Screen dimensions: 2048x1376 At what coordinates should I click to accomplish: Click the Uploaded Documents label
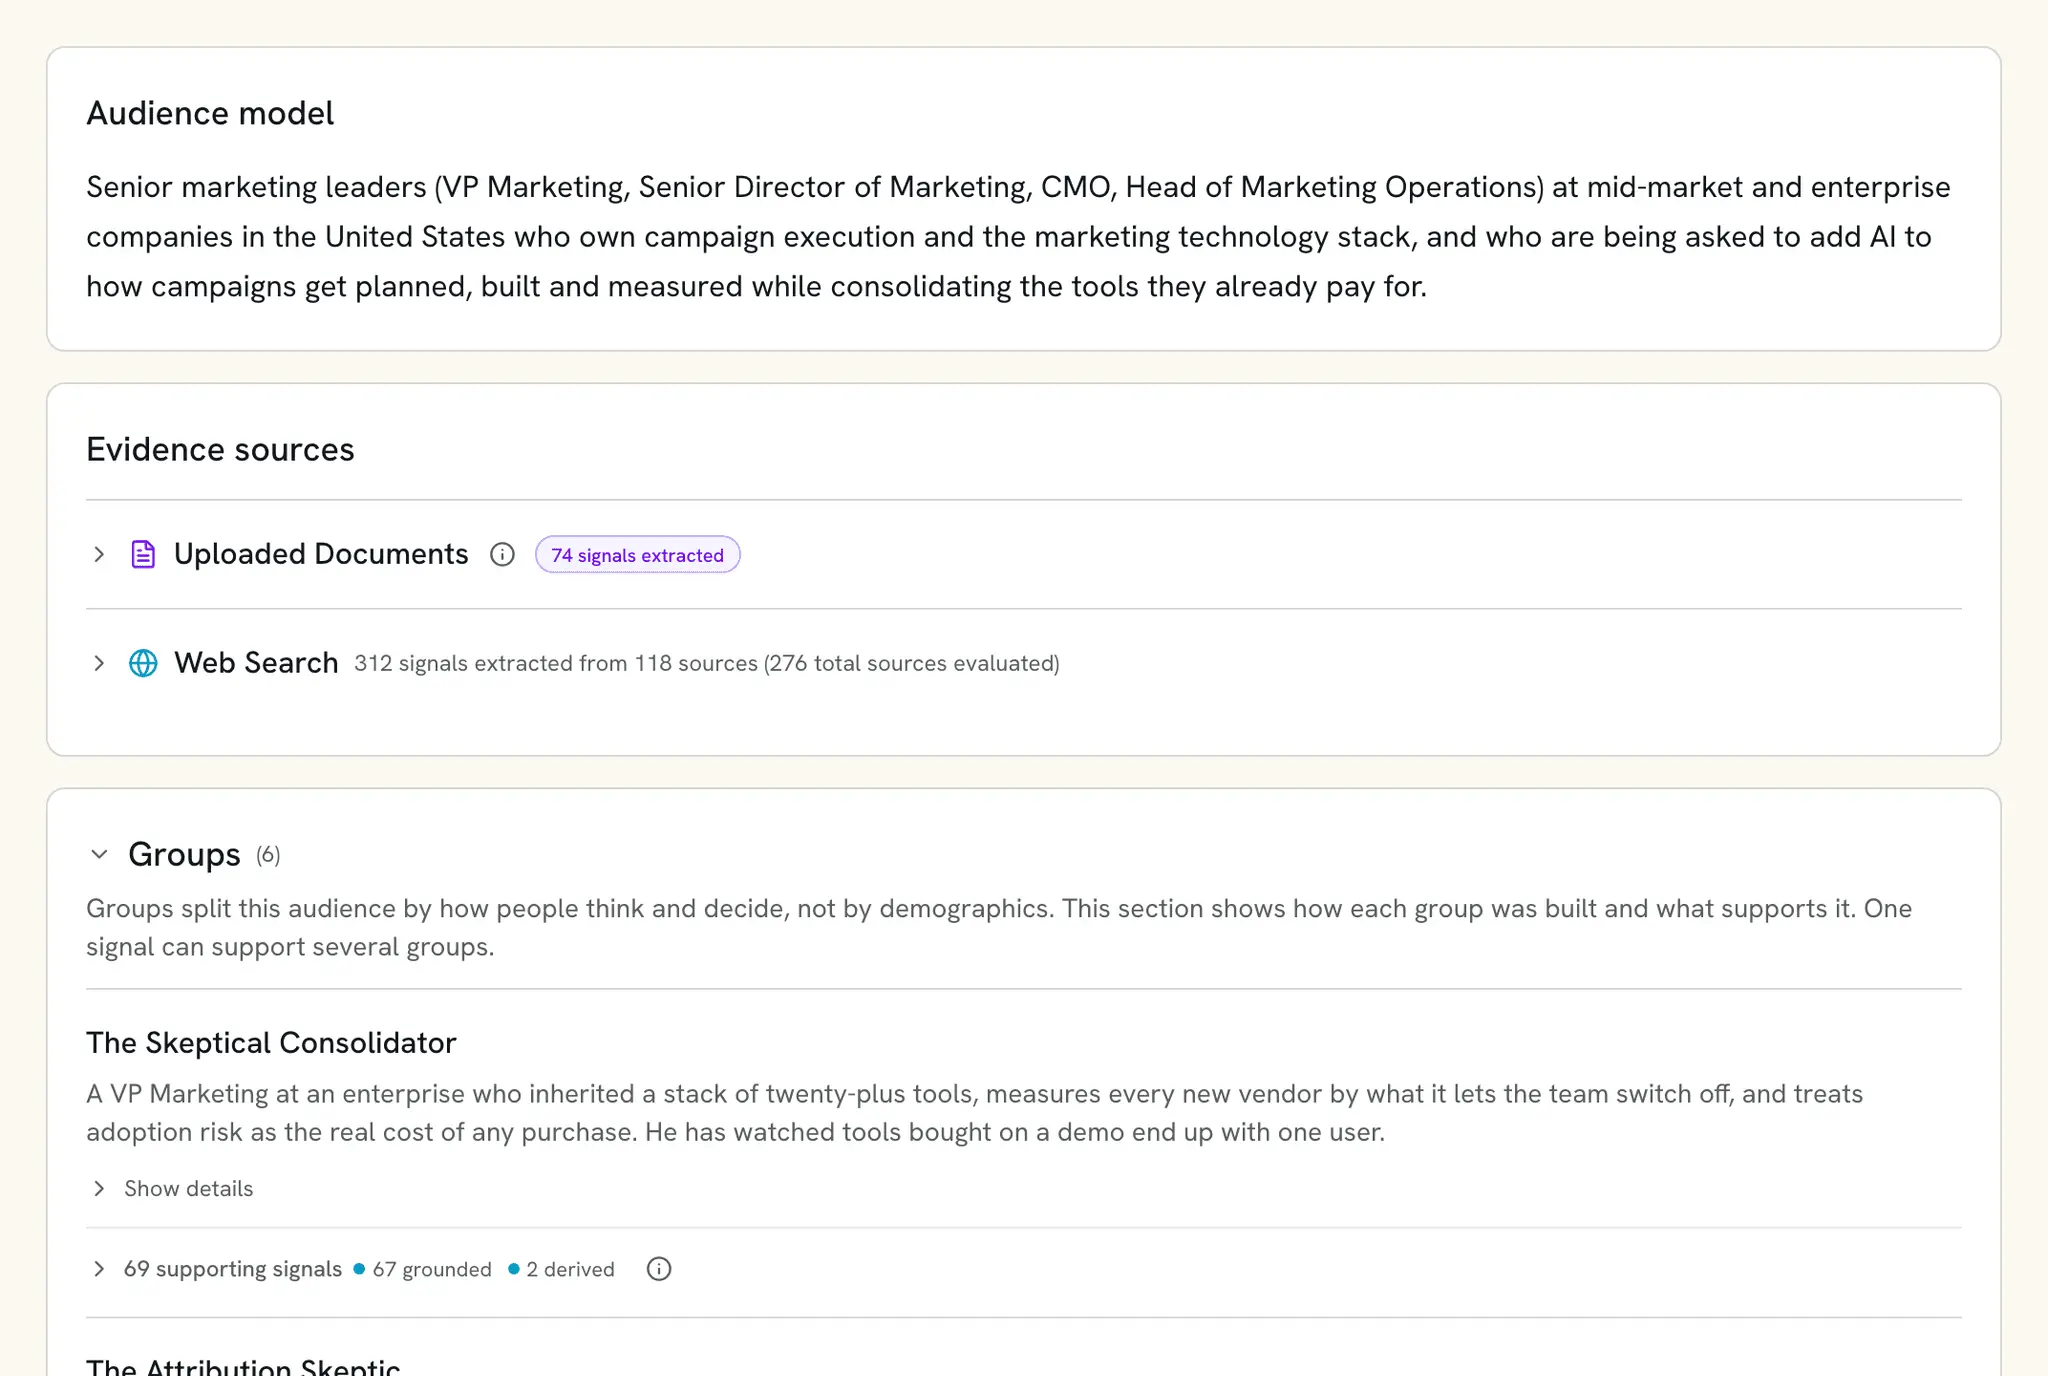[x=321, y=554]
